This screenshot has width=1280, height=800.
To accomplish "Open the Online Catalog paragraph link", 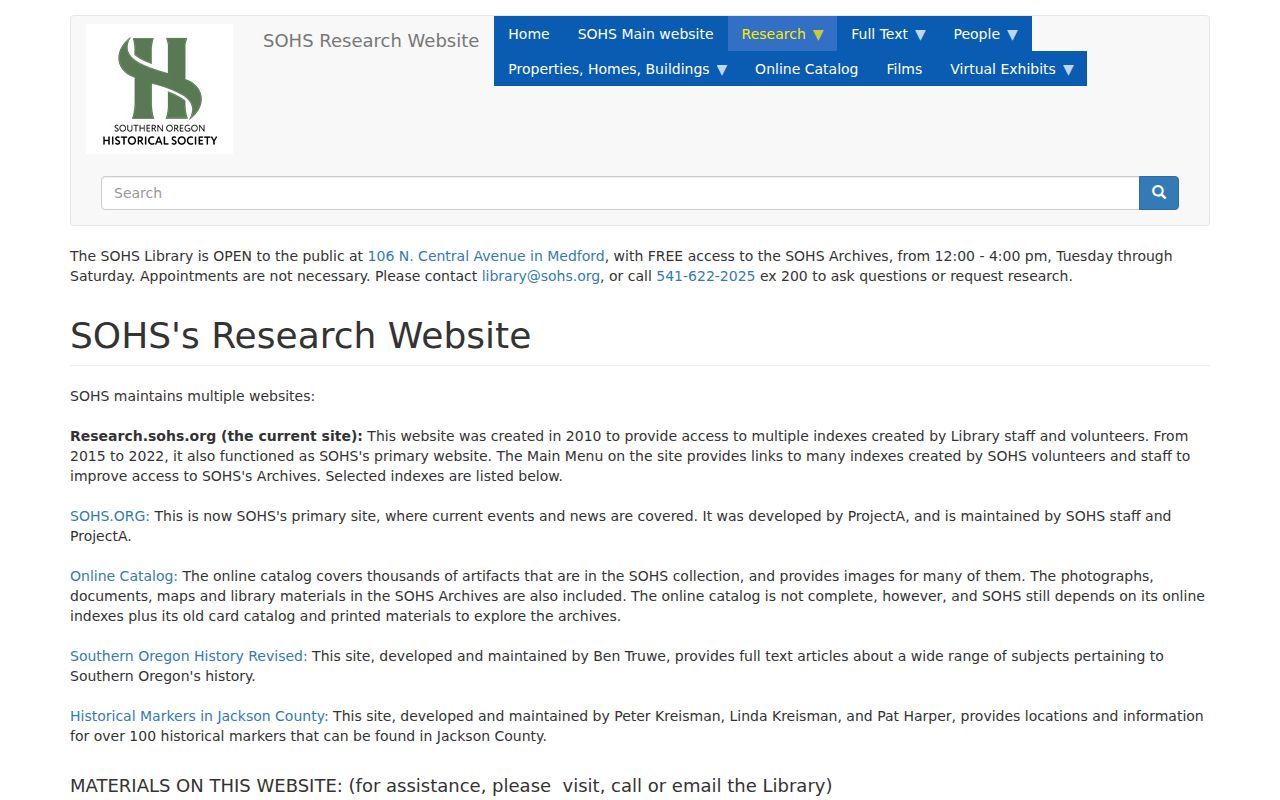I will point(124,576).
